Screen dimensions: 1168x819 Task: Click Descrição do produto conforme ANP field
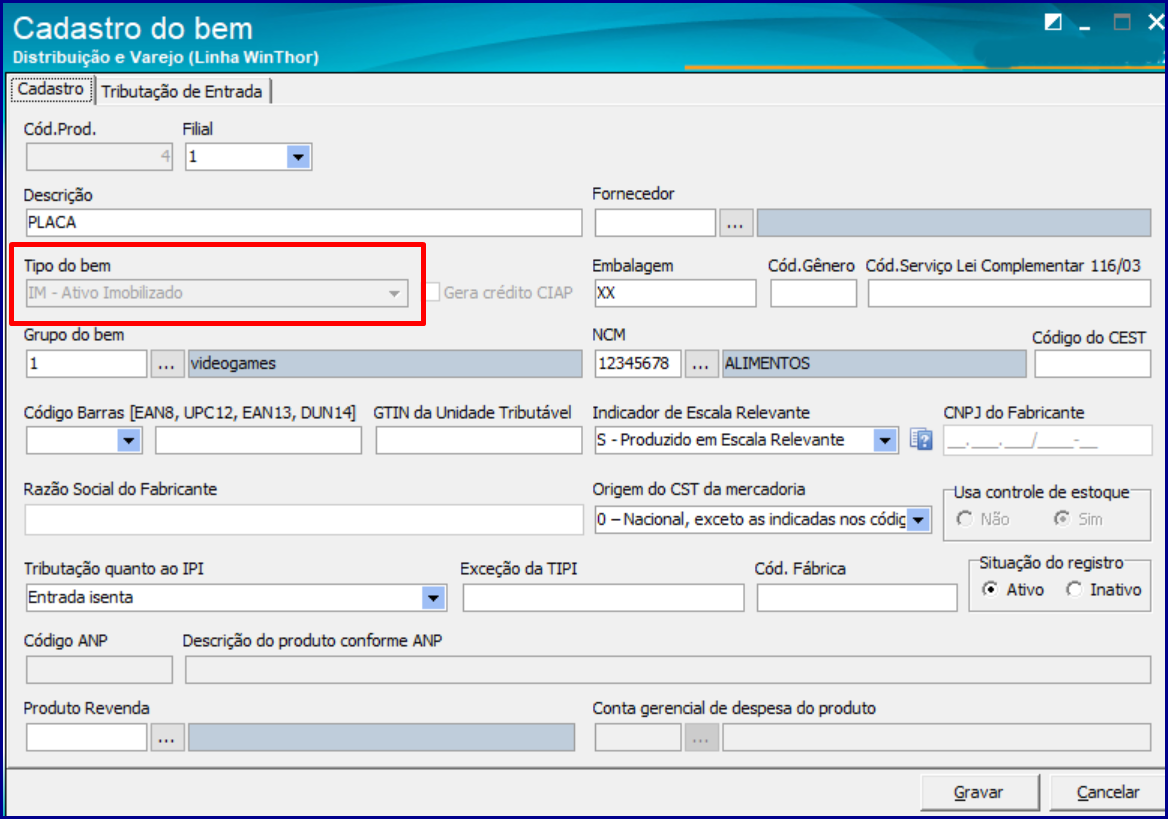tap(668, 670)
